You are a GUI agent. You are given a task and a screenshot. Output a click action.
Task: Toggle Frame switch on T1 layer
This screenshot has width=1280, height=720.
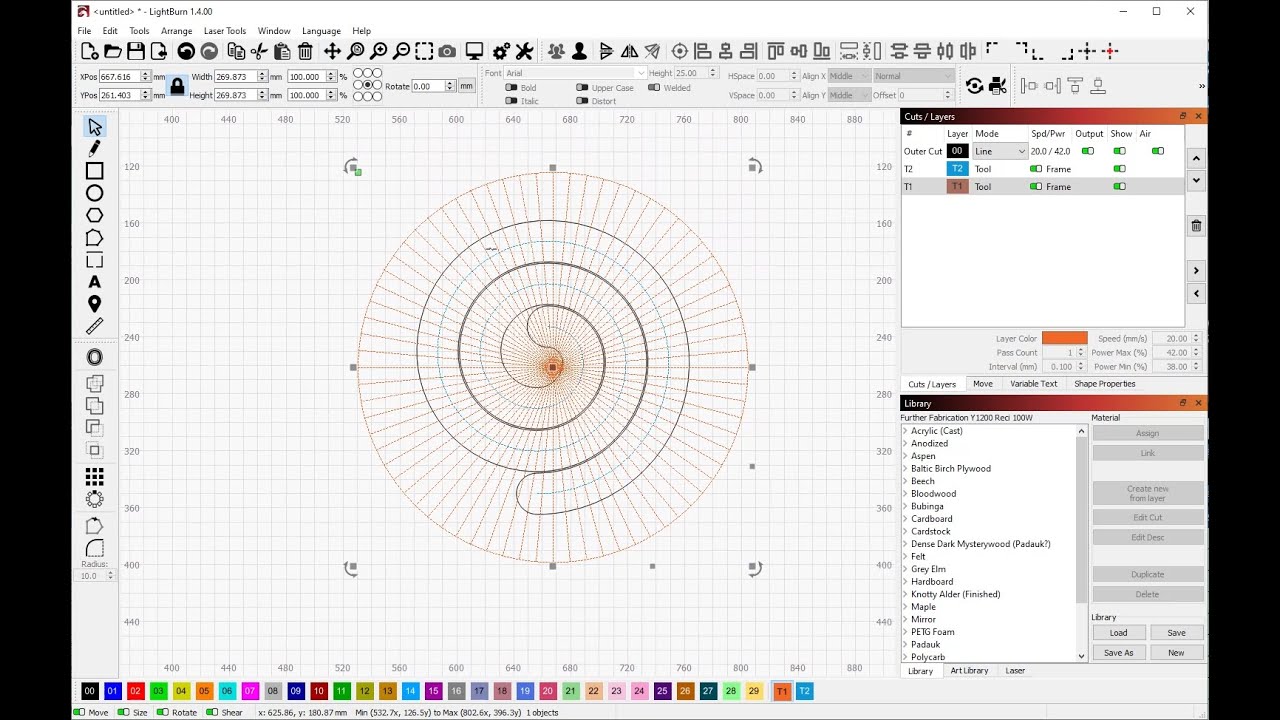pos(1035,187)
